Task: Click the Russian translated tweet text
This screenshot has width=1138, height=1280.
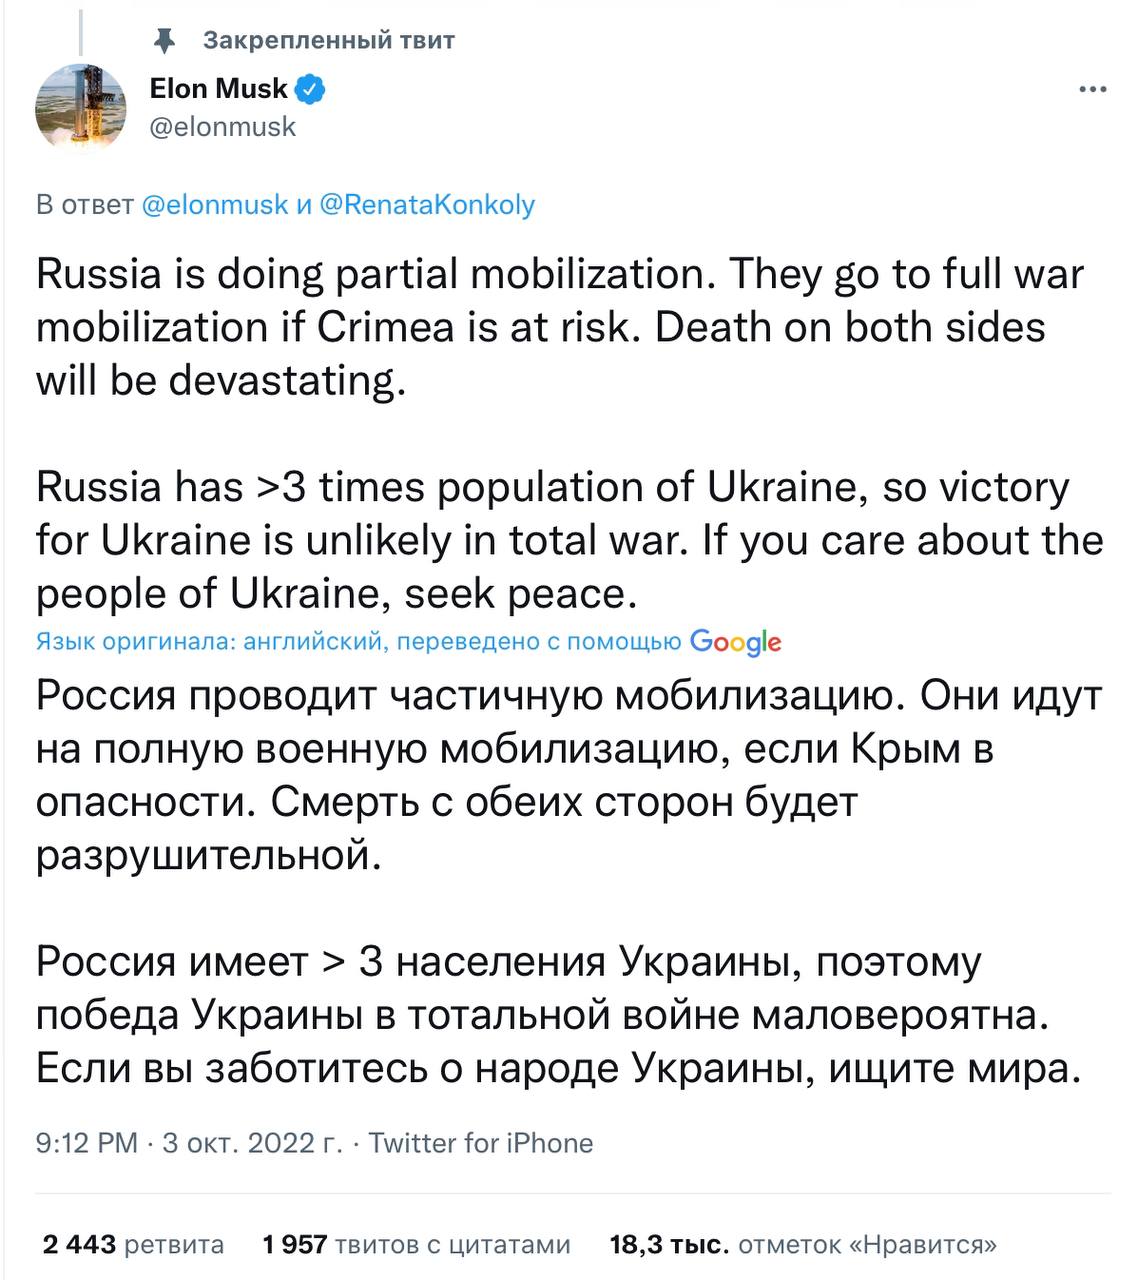Action: point(569,882)
